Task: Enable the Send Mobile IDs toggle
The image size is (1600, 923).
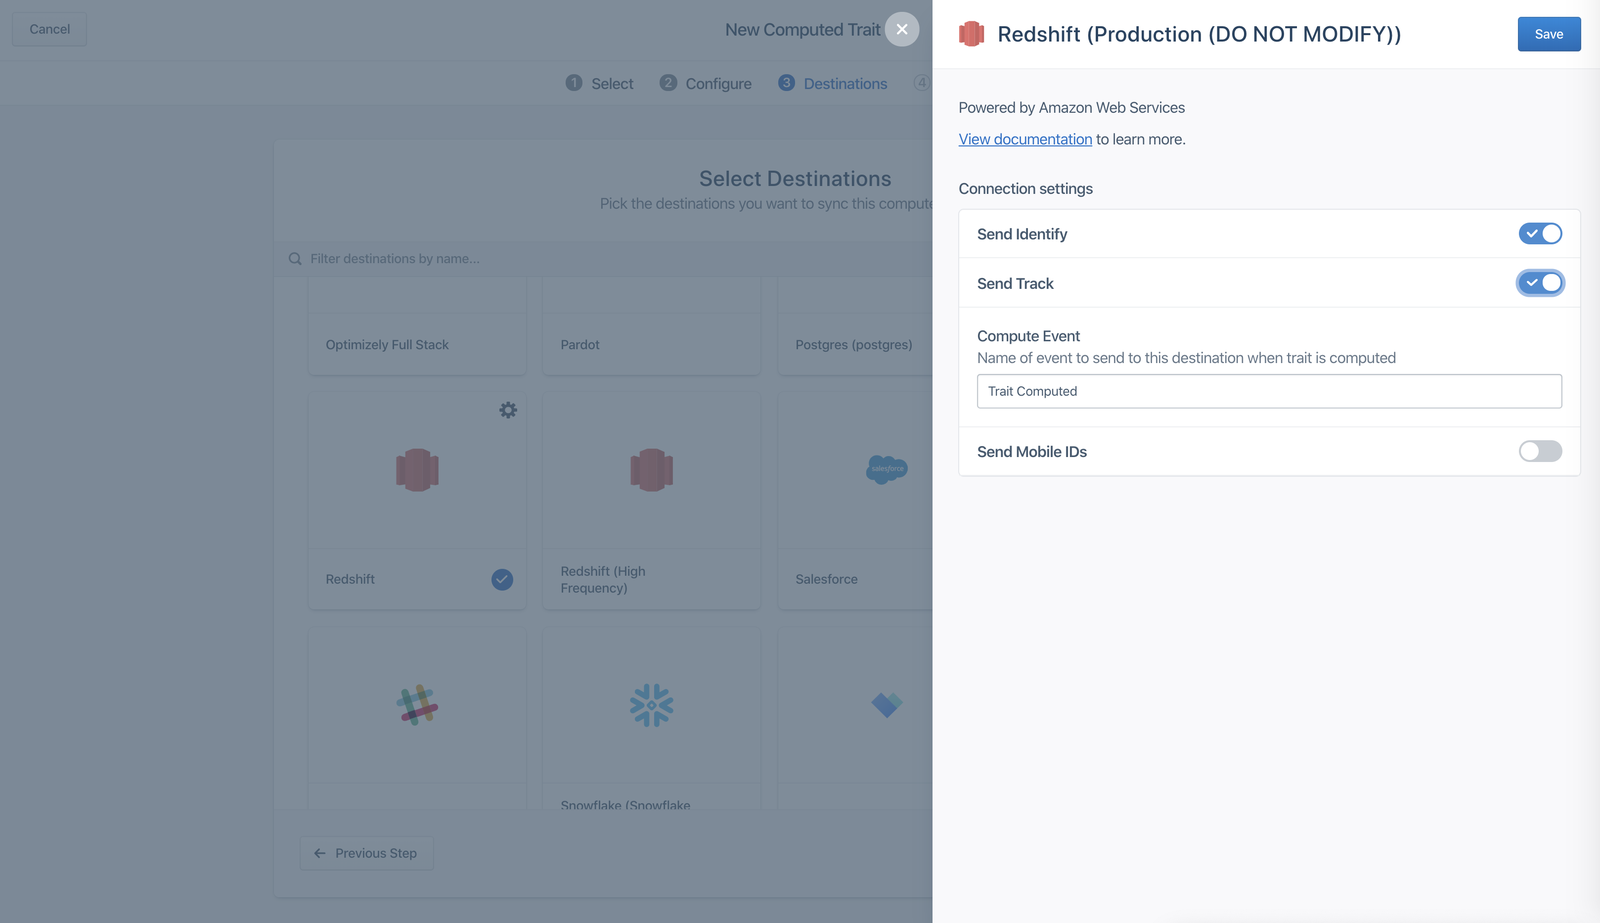Action: [1540, 451]
